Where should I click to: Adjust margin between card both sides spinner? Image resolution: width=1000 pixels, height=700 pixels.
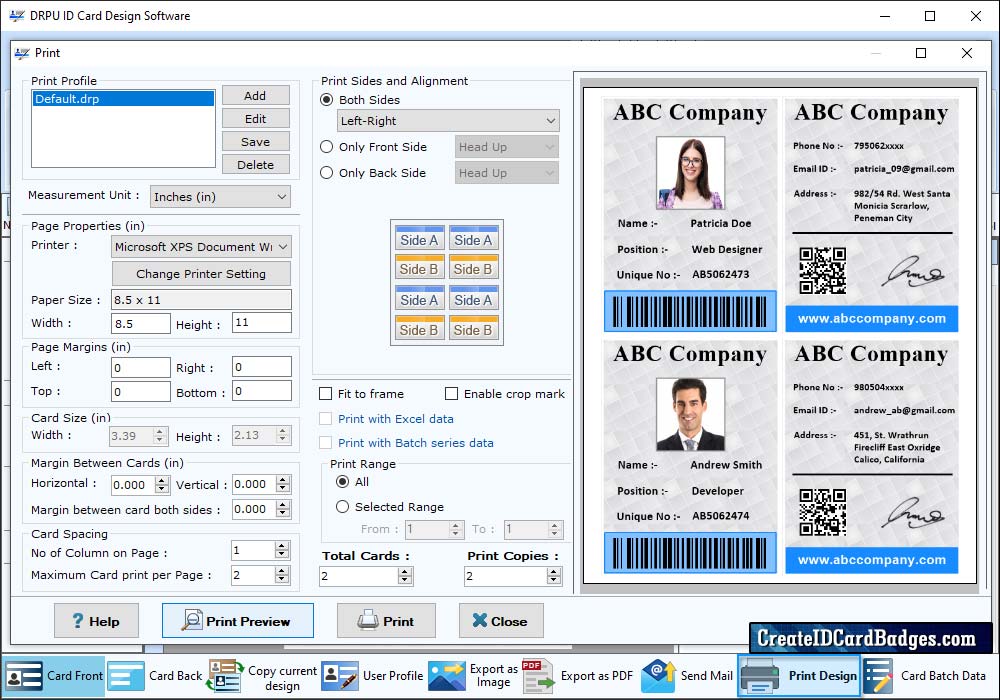[x=283, y=509]
